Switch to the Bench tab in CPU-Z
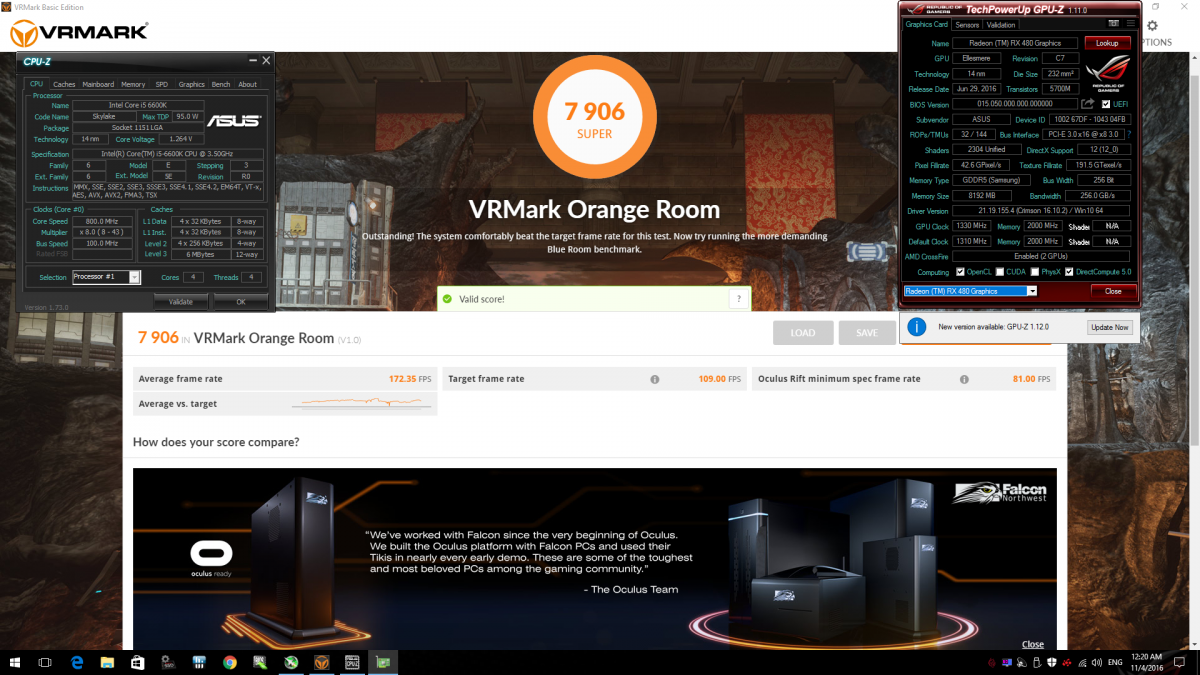Viewport: 1200px width, 675px height. click(x=221, y=85)
